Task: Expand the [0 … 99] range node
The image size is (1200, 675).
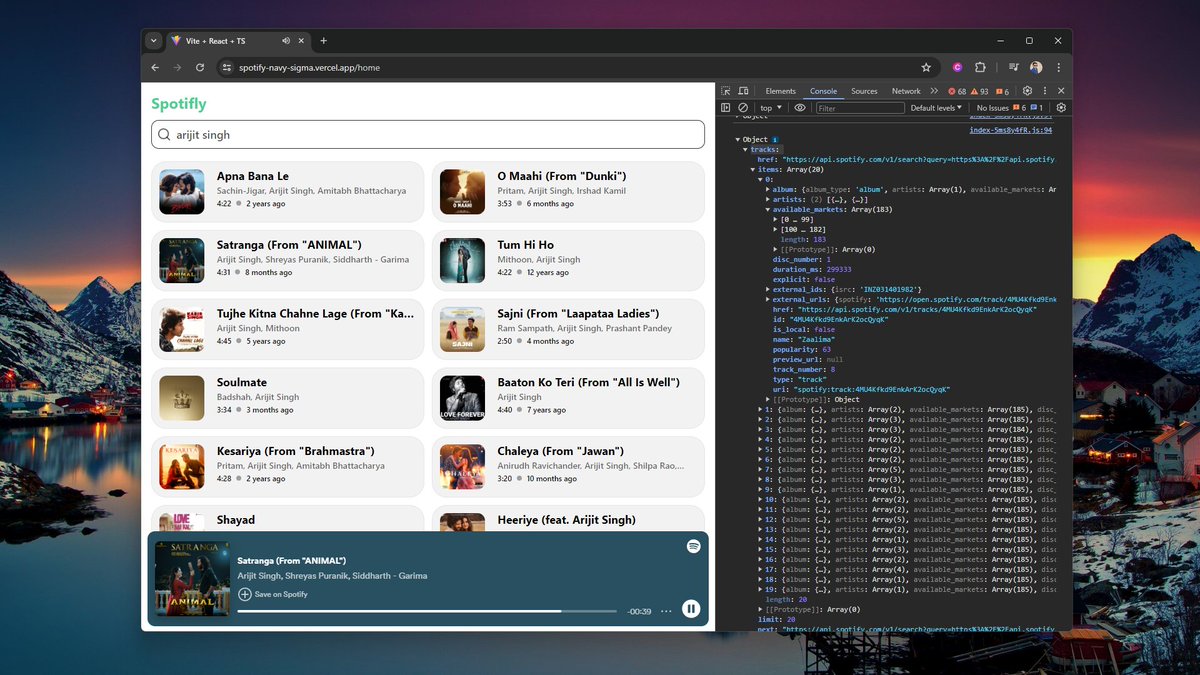Action: tap(775, 219)
